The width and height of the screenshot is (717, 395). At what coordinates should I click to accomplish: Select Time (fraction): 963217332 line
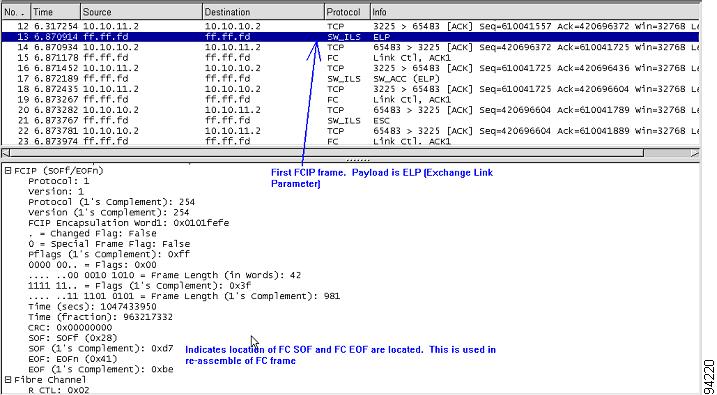coord(101,317)
